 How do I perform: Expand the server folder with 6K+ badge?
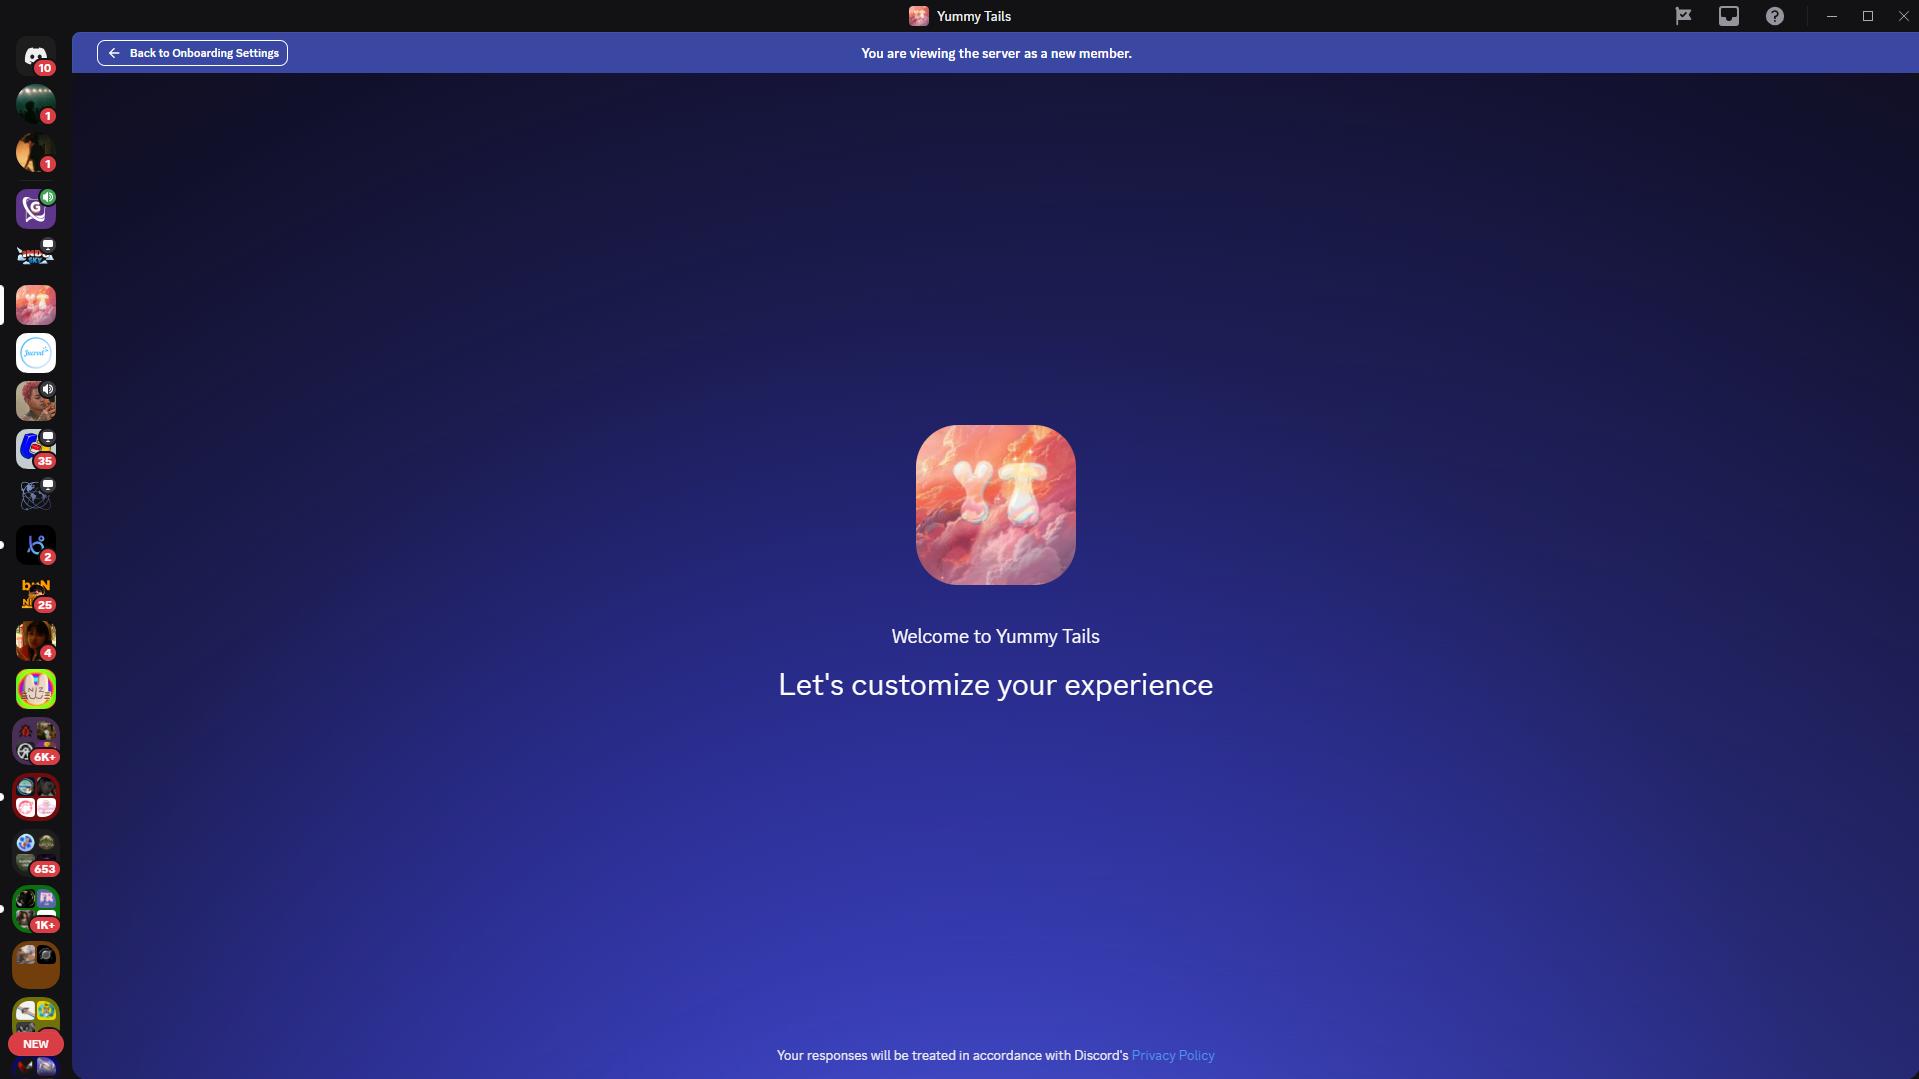pyautogui.click(x=36, y=741)
